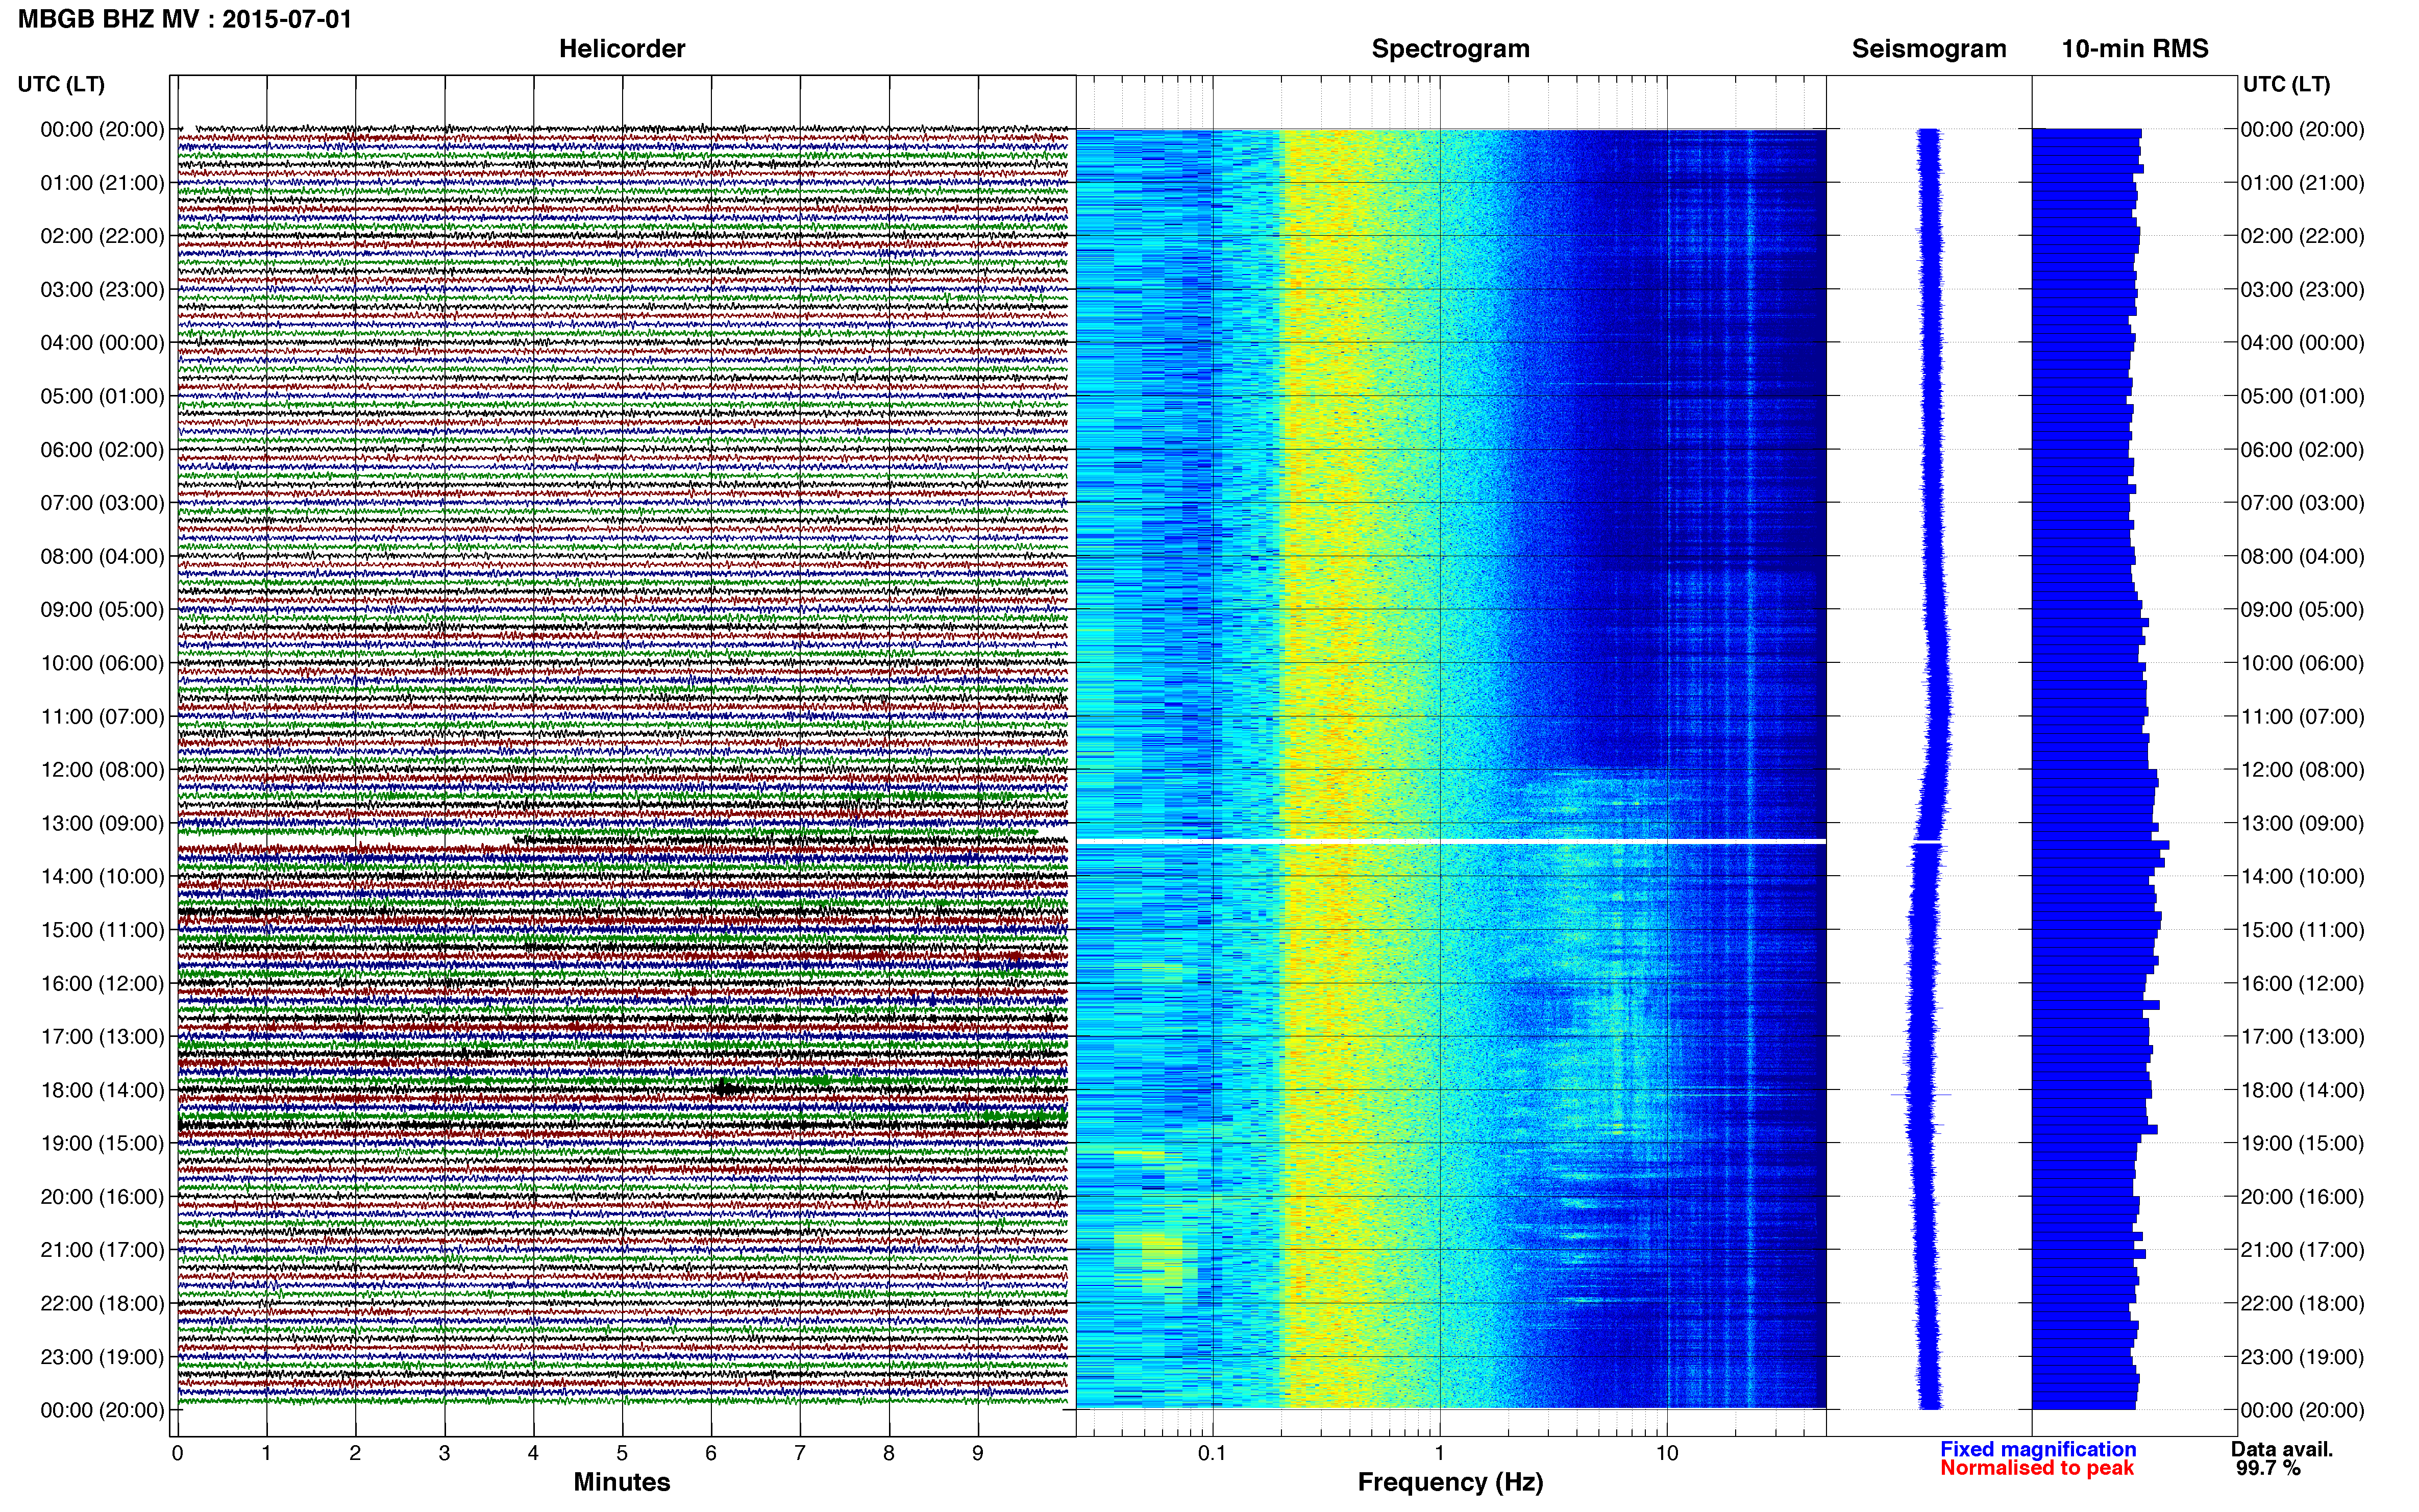Click helicorder time label 04:00 (00:00)
The width and height of the screenshot is (2419, 1512).
(102, 343)
